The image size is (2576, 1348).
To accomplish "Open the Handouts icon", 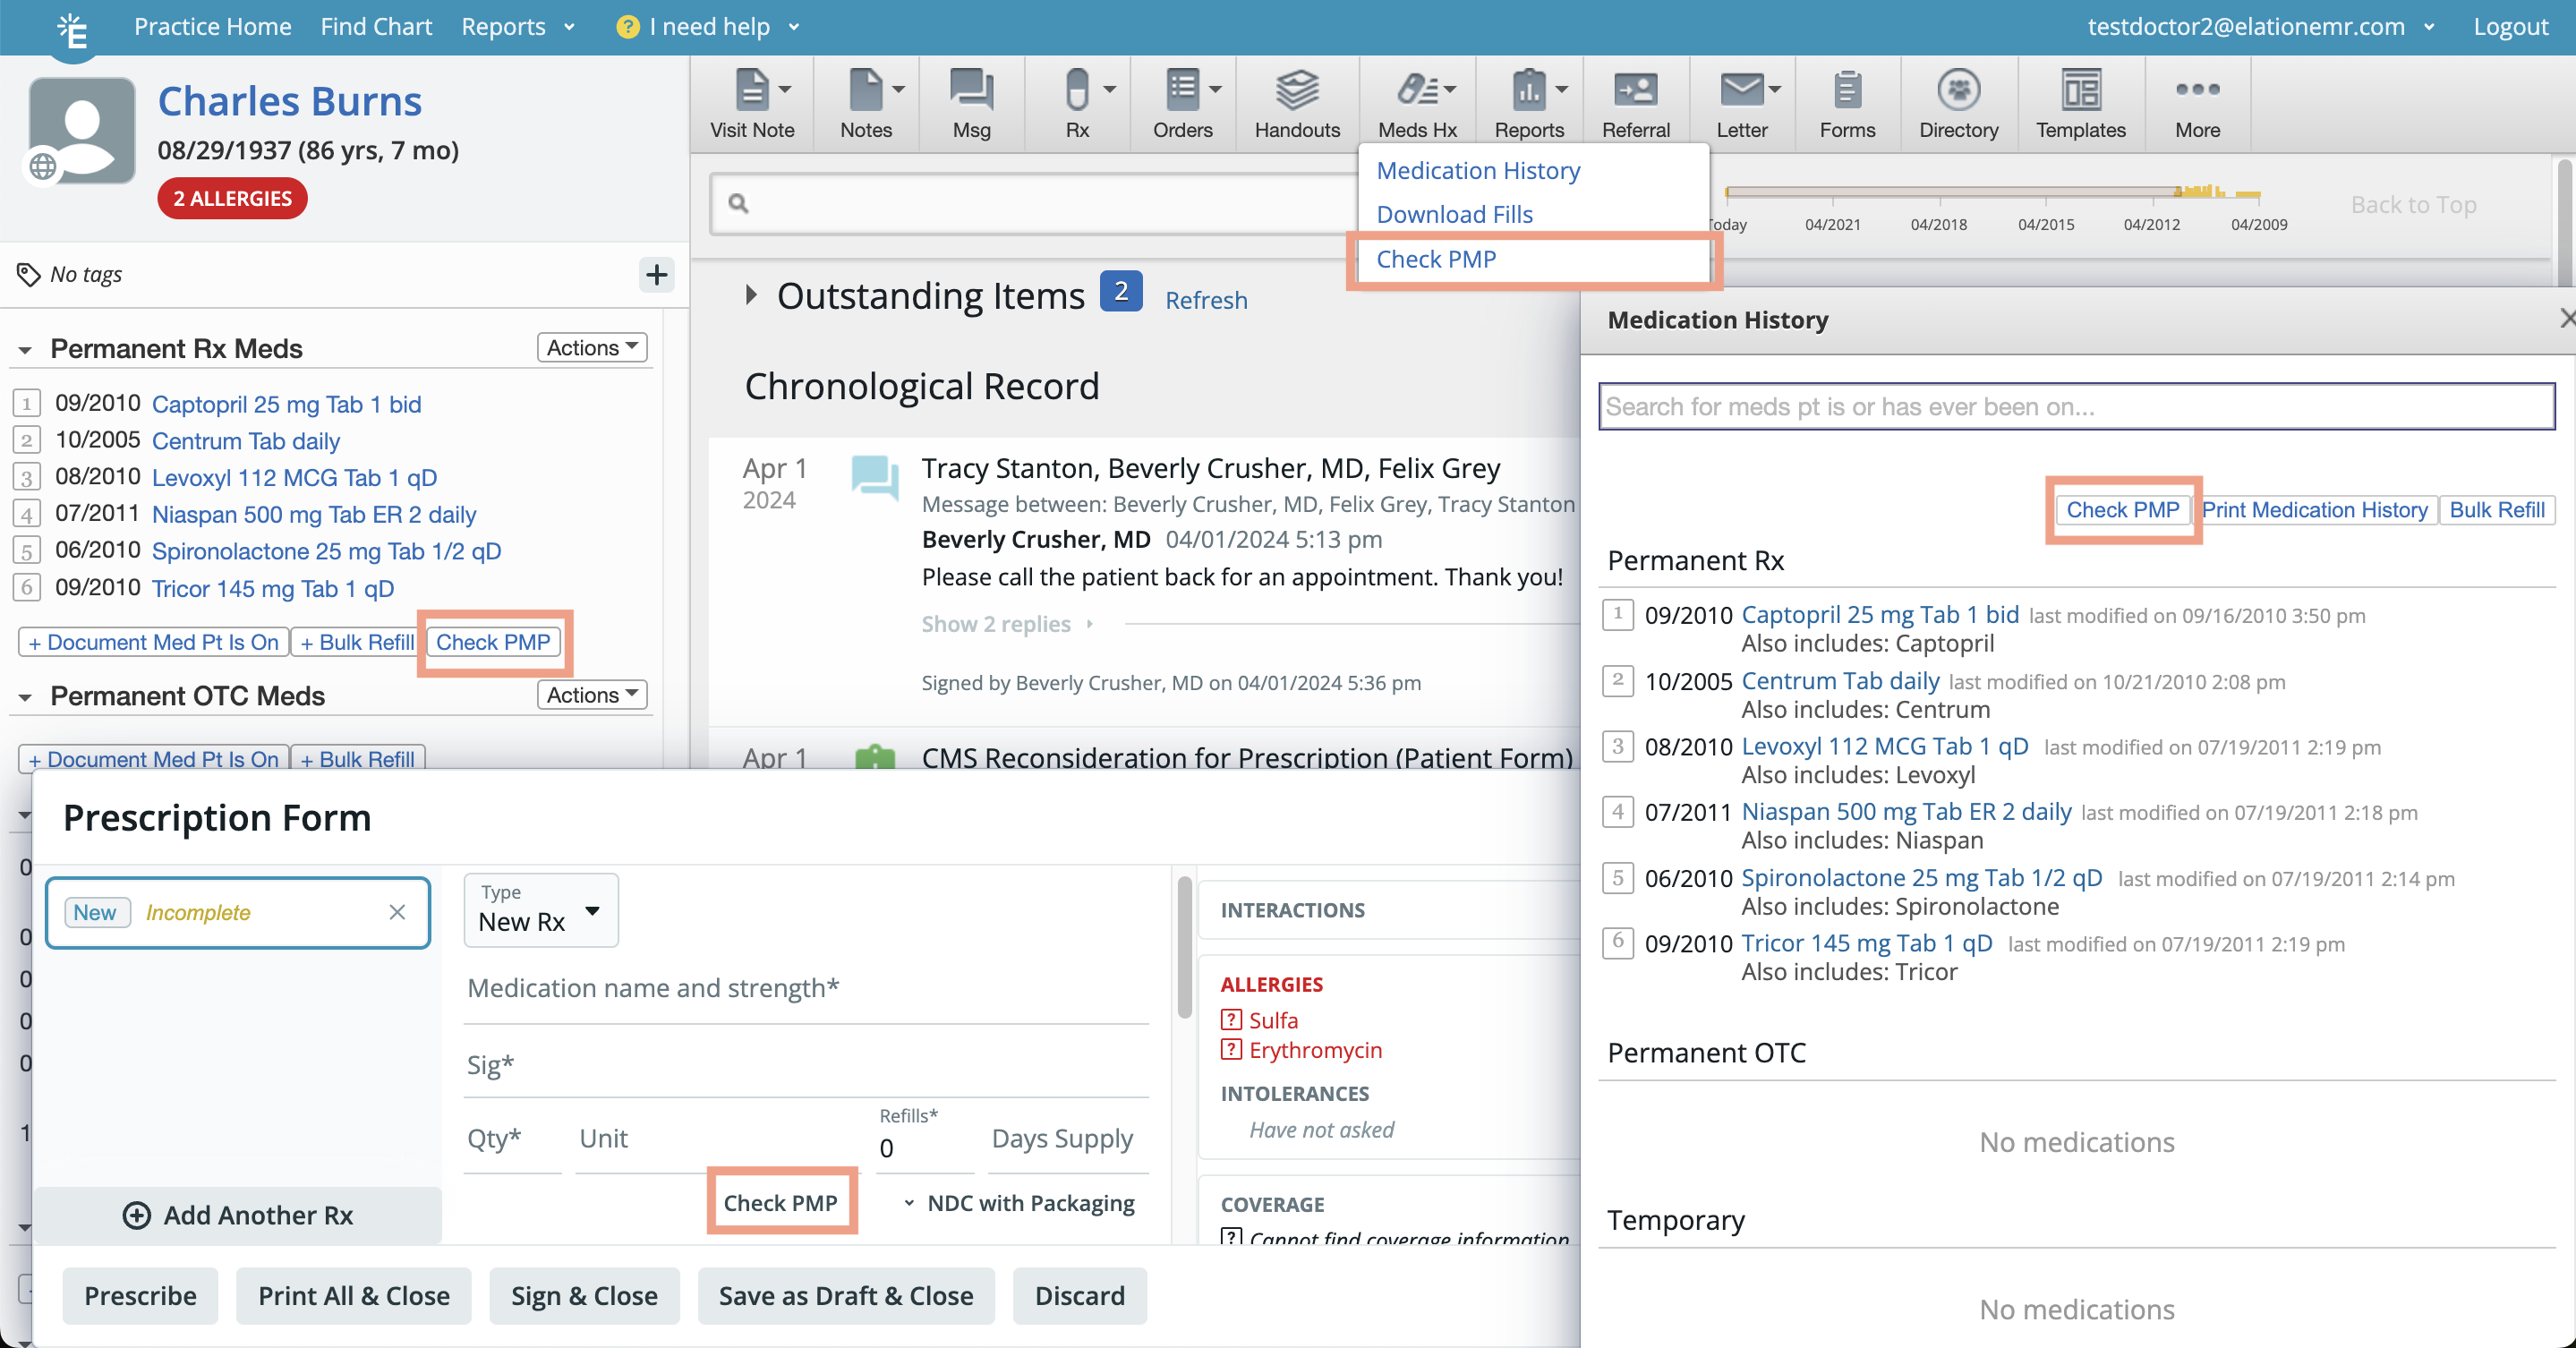I will pyautogui.click(x=1296, y=100).
